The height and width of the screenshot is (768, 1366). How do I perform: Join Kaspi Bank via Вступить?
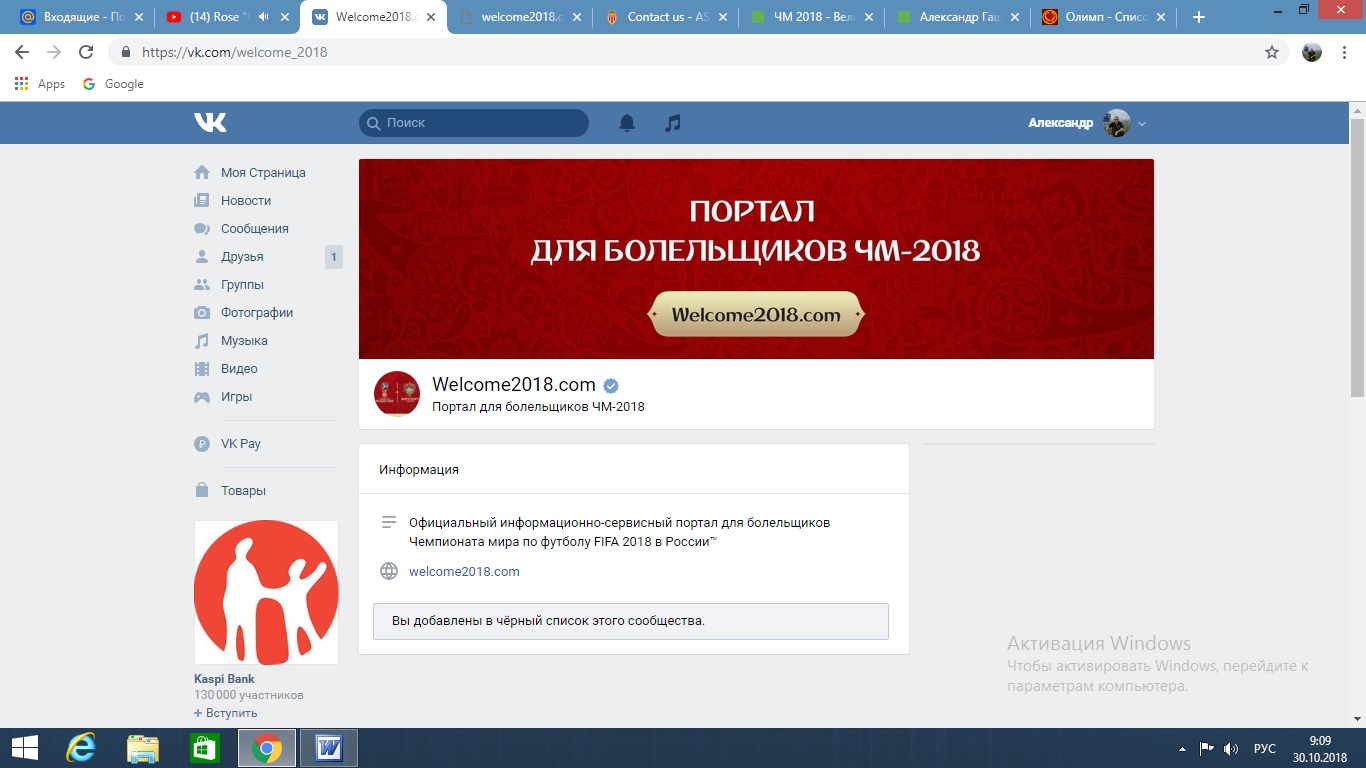[x=225, y=712]
